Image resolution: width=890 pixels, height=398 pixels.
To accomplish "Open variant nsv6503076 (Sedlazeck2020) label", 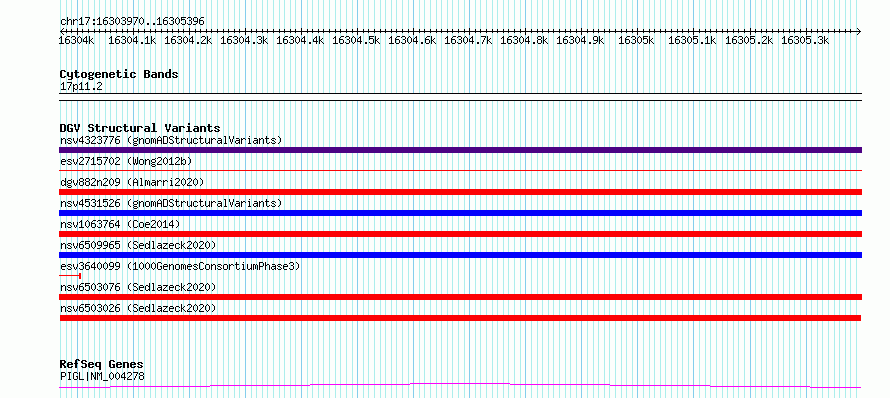I will (x=138, y=287).
